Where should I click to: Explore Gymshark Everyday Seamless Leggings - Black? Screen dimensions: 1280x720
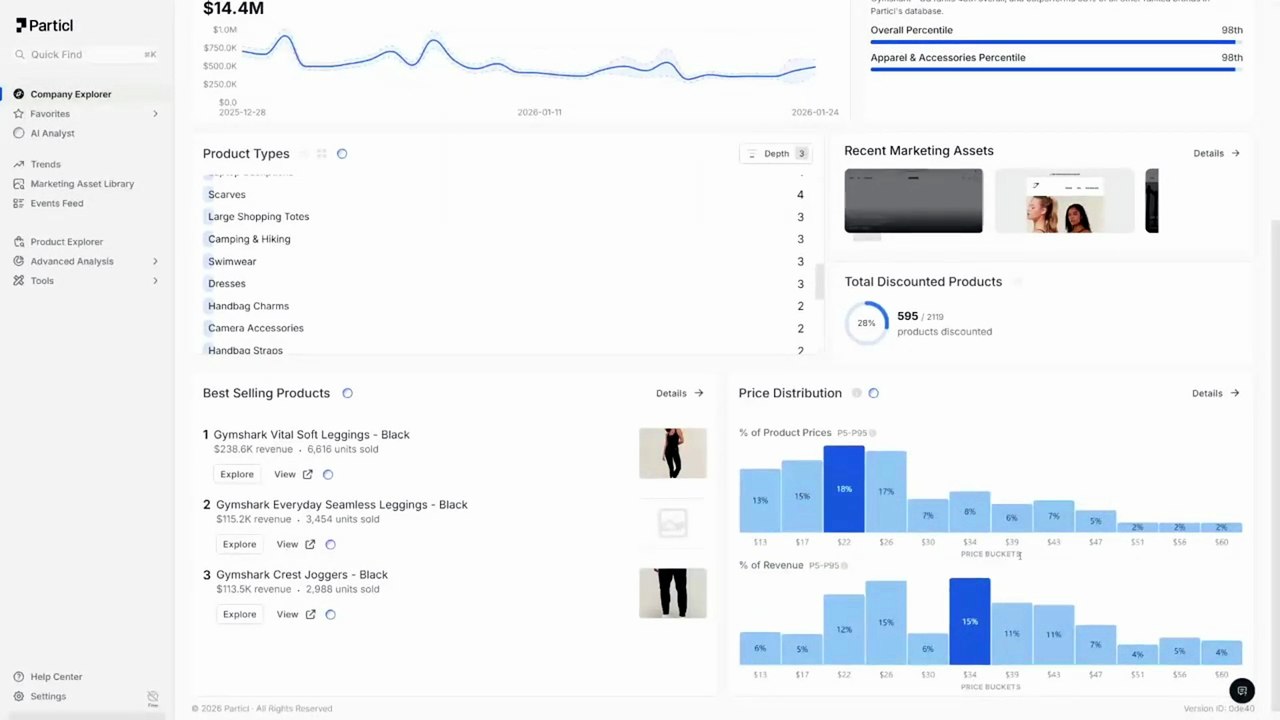pyautogui.click(x=239, y=544)
